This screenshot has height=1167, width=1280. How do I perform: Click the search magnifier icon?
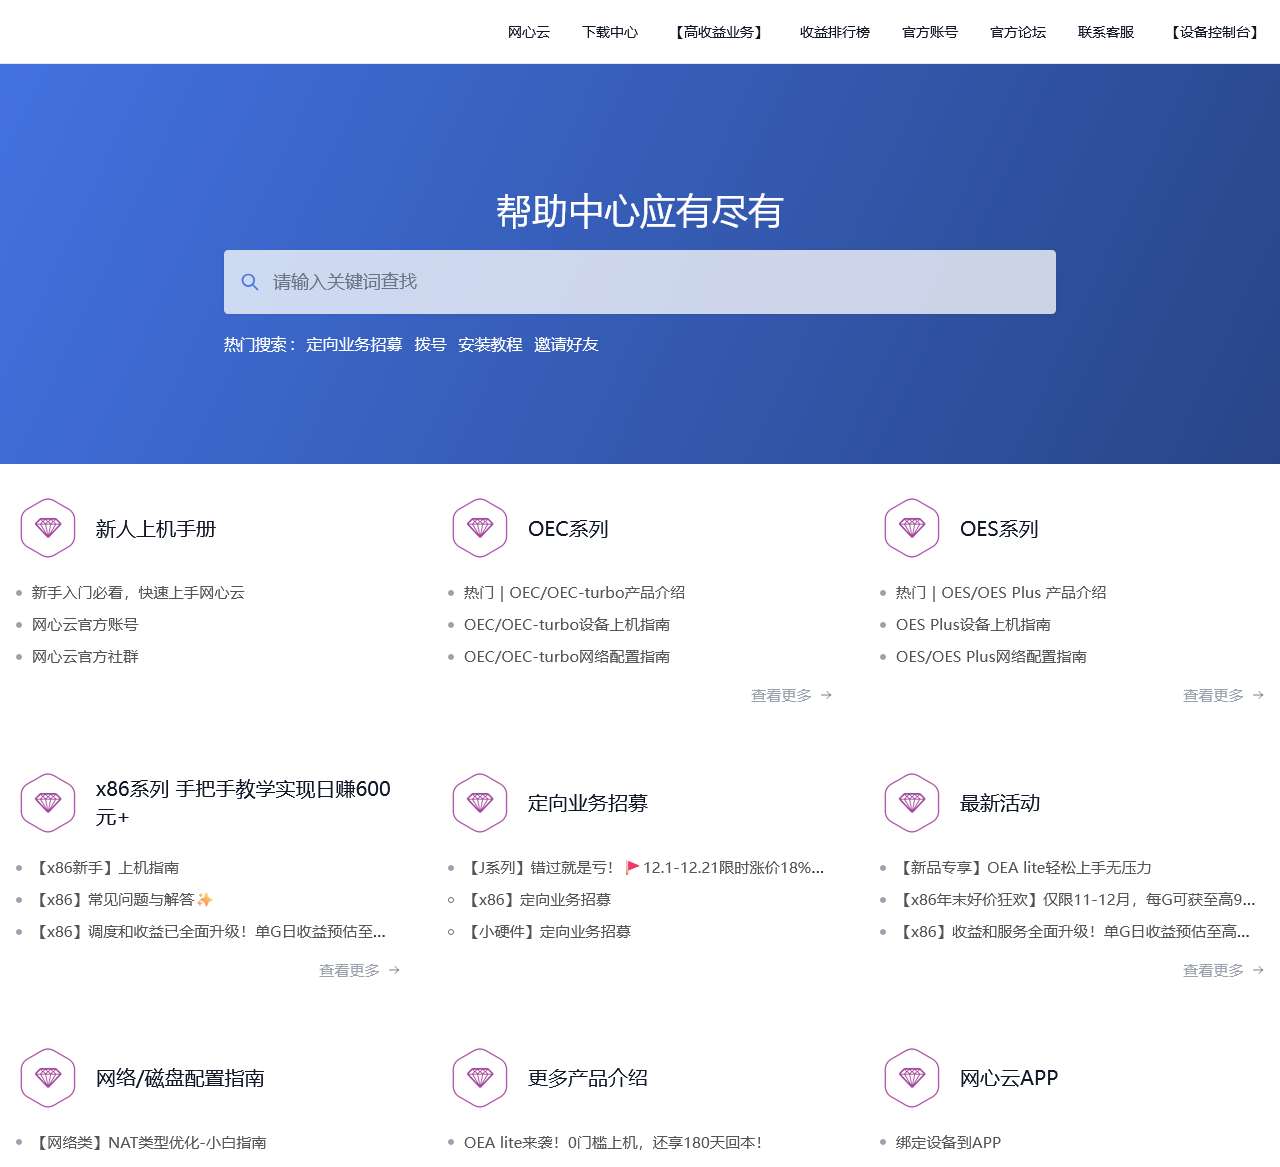point(250,282)
